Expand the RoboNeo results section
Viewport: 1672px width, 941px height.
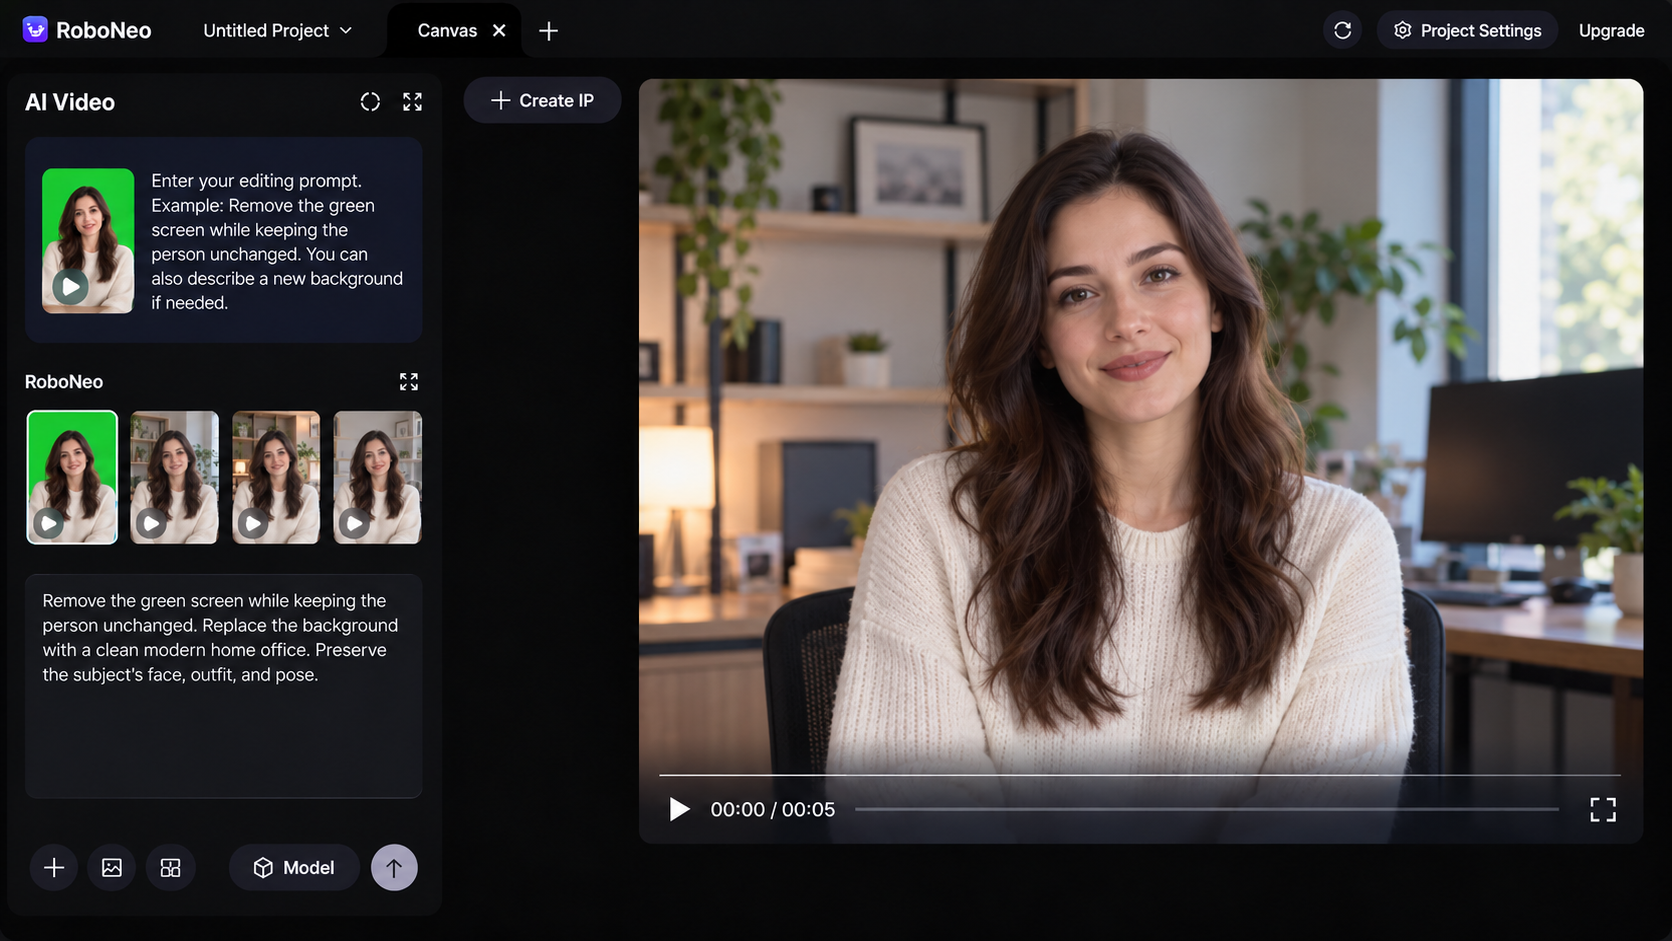coord(409,382)
